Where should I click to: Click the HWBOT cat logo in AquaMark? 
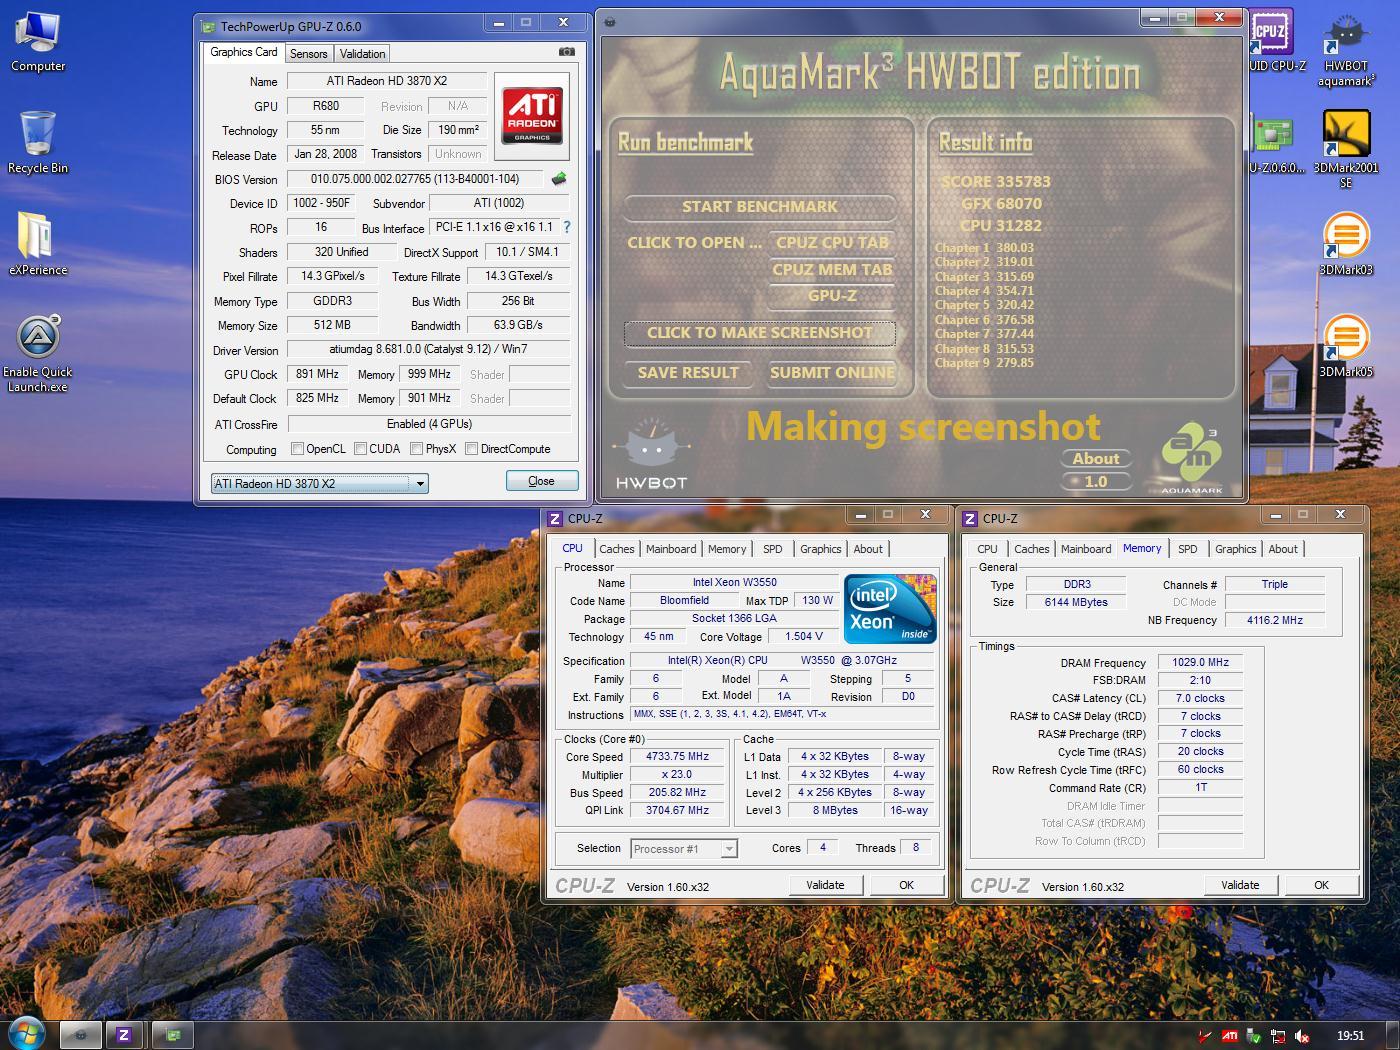click(x=651, y=455)
